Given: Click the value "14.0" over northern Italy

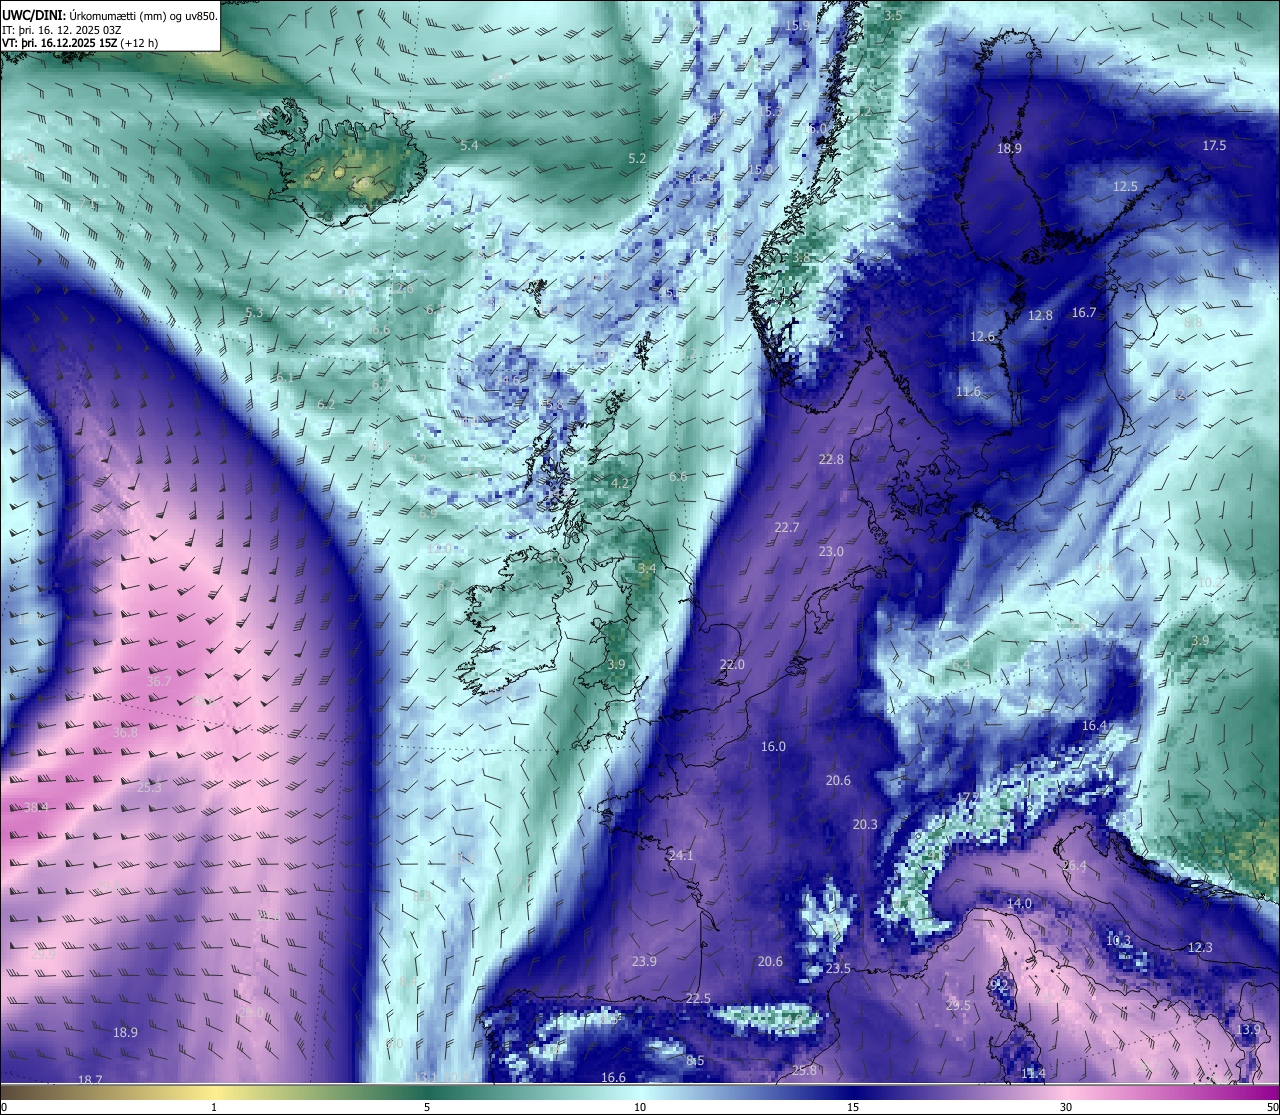Looking at the screenshot, I should point(1019,903).
